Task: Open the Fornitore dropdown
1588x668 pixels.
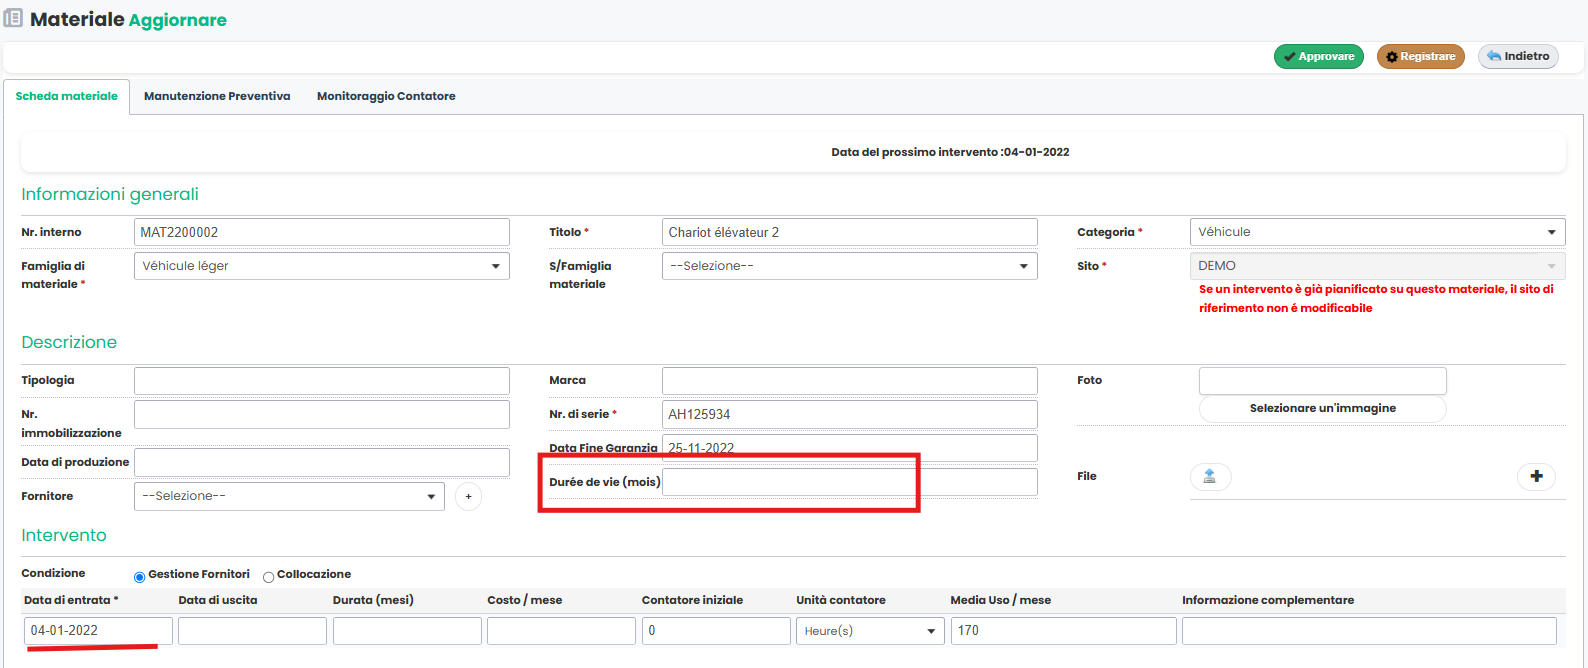Action: pos(289,496)
